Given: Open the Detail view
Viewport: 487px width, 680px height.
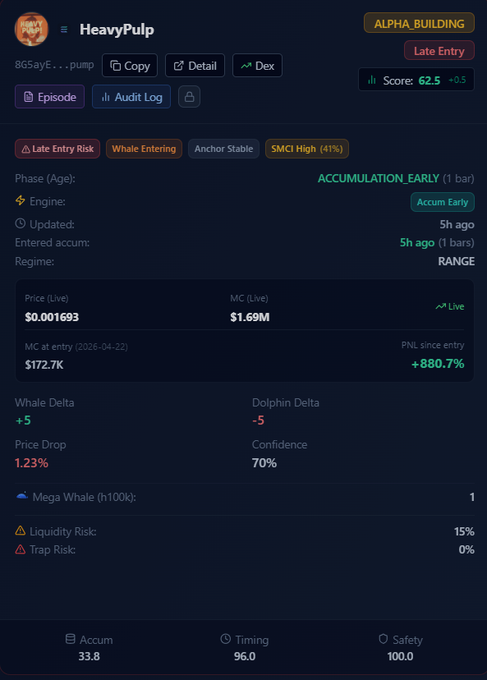Looking at the screenshot, I should pos(195,65).
